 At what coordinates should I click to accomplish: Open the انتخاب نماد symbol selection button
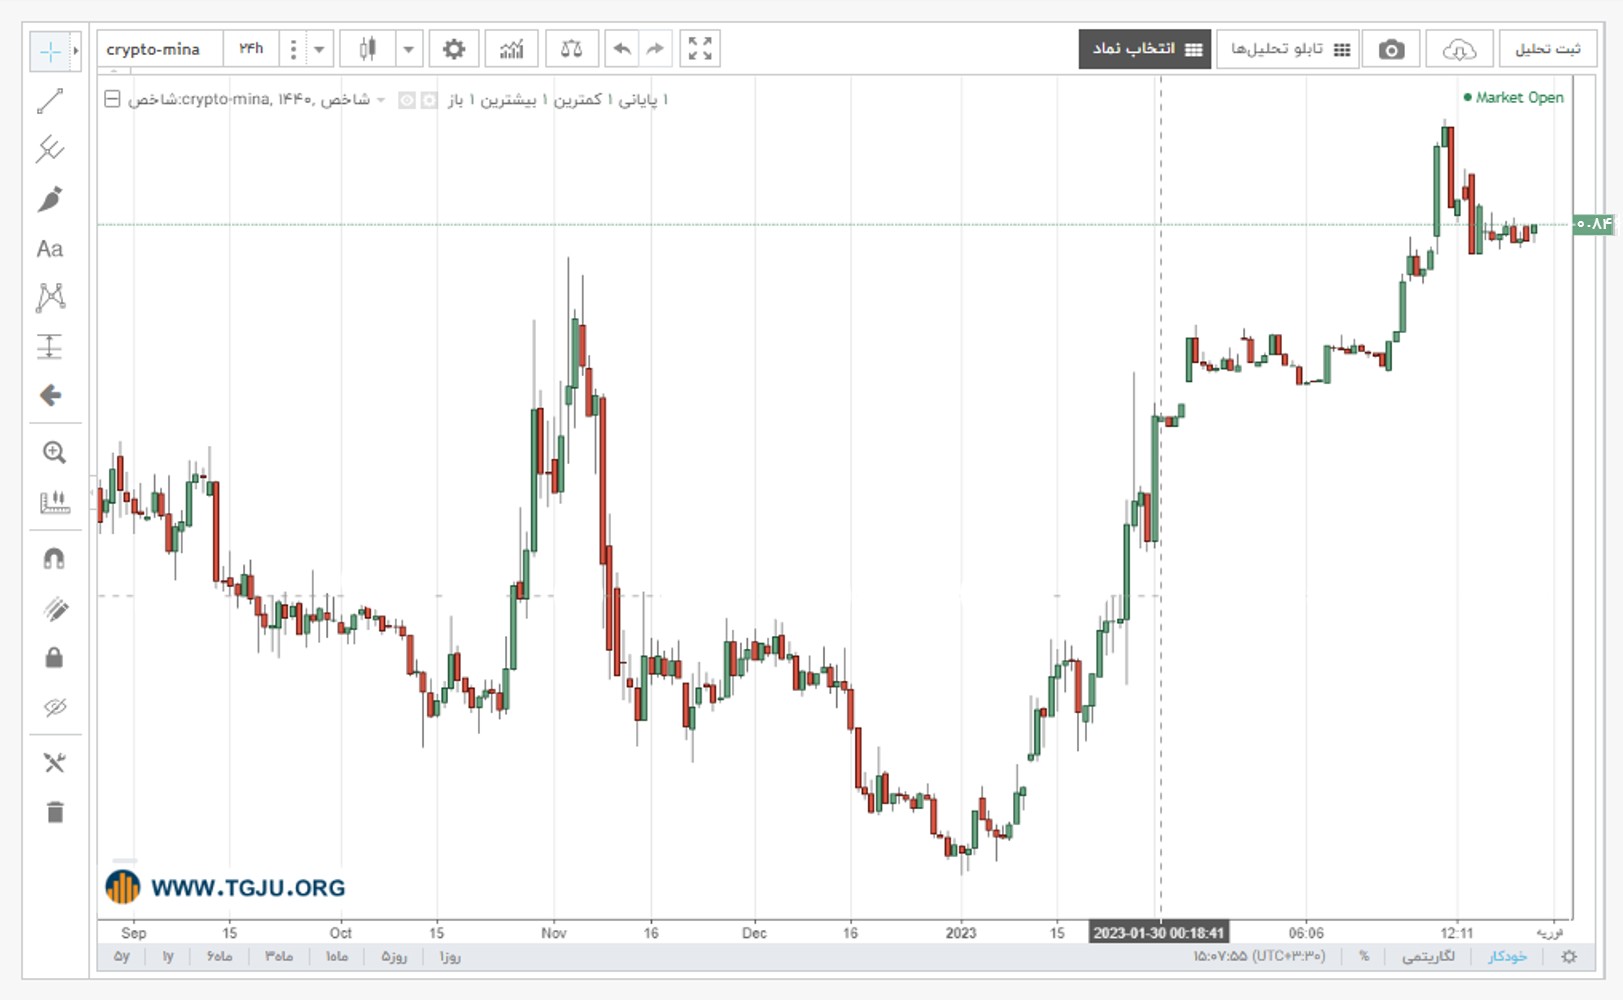(1145, 49)
